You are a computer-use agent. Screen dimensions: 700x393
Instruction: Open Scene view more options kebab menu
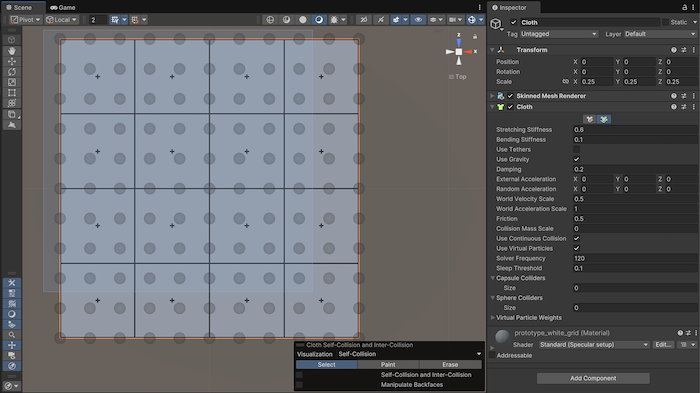pyautogui.click(x=479, y=7)
